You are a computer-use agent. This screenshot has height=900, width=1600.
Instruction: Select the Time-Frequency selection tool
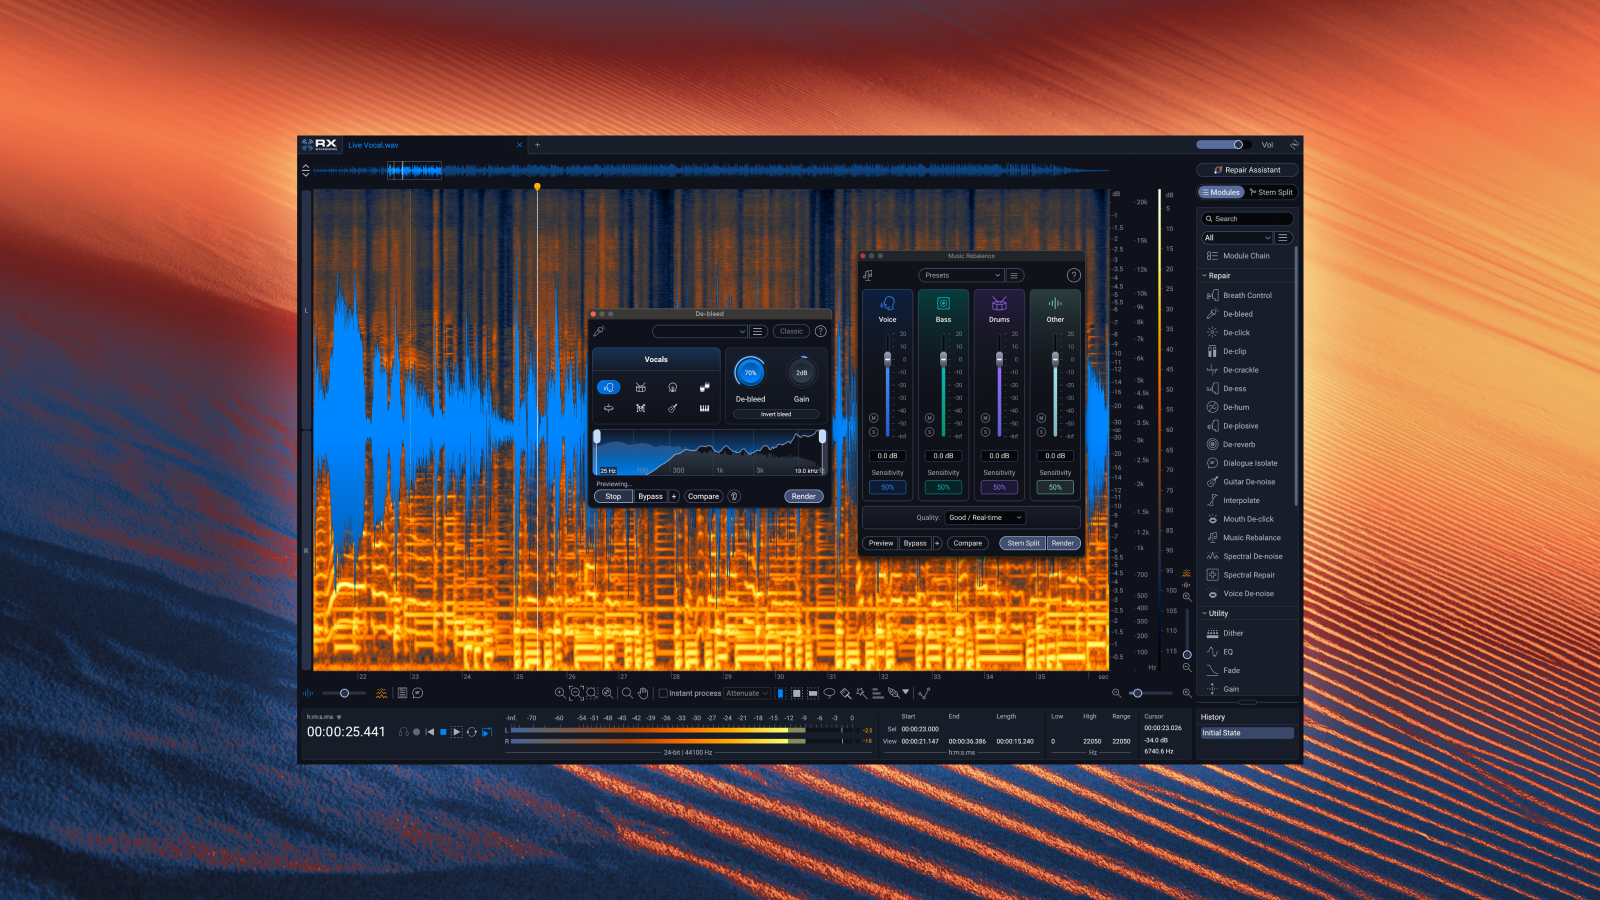point(796,693)
